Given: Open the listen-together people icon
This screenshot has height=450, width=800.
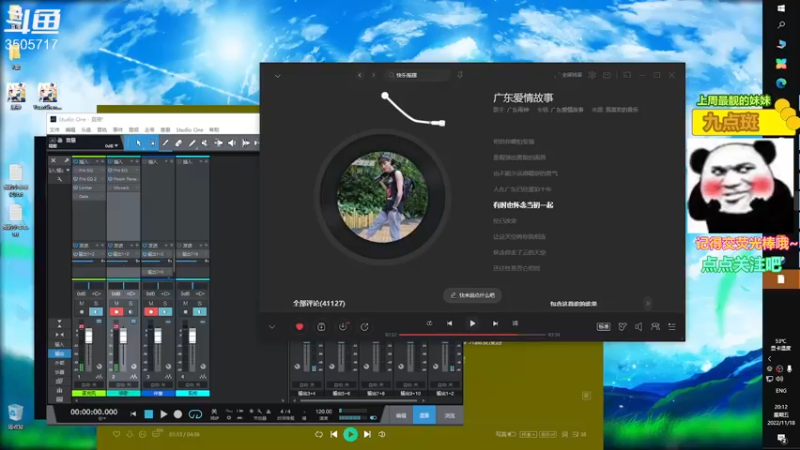Looking at the screenshot, I should [x=655, y=327].
